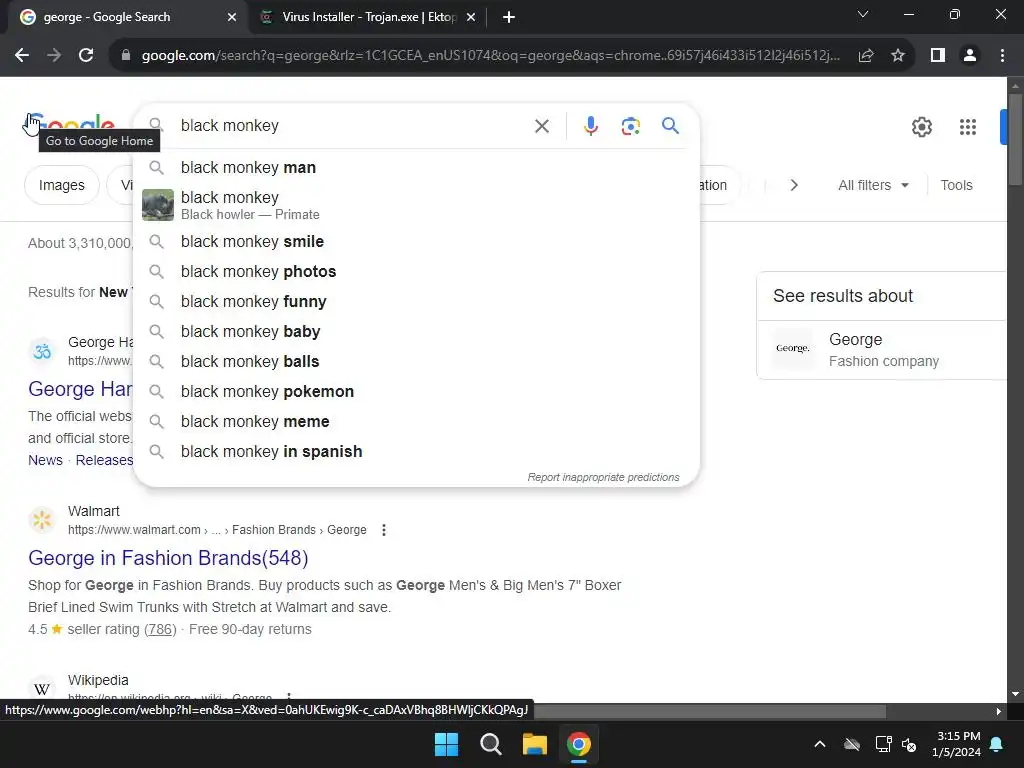The width and height of the screenshot is (1024, 768).
Task: Bookmark this page with the star icon
Action: pyautogui.click(x=898, y=56)
